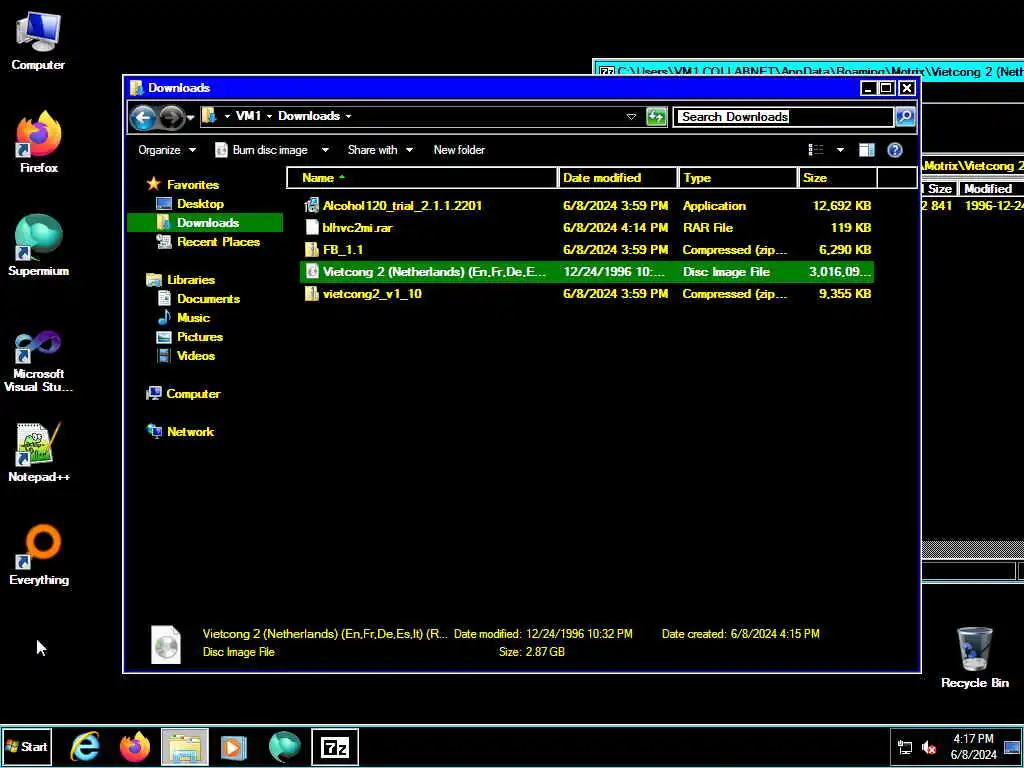Screen dimensions: 1024x768
Task: Click the blank icon of blhvc2mi.rar
Action: coord(312,228)
